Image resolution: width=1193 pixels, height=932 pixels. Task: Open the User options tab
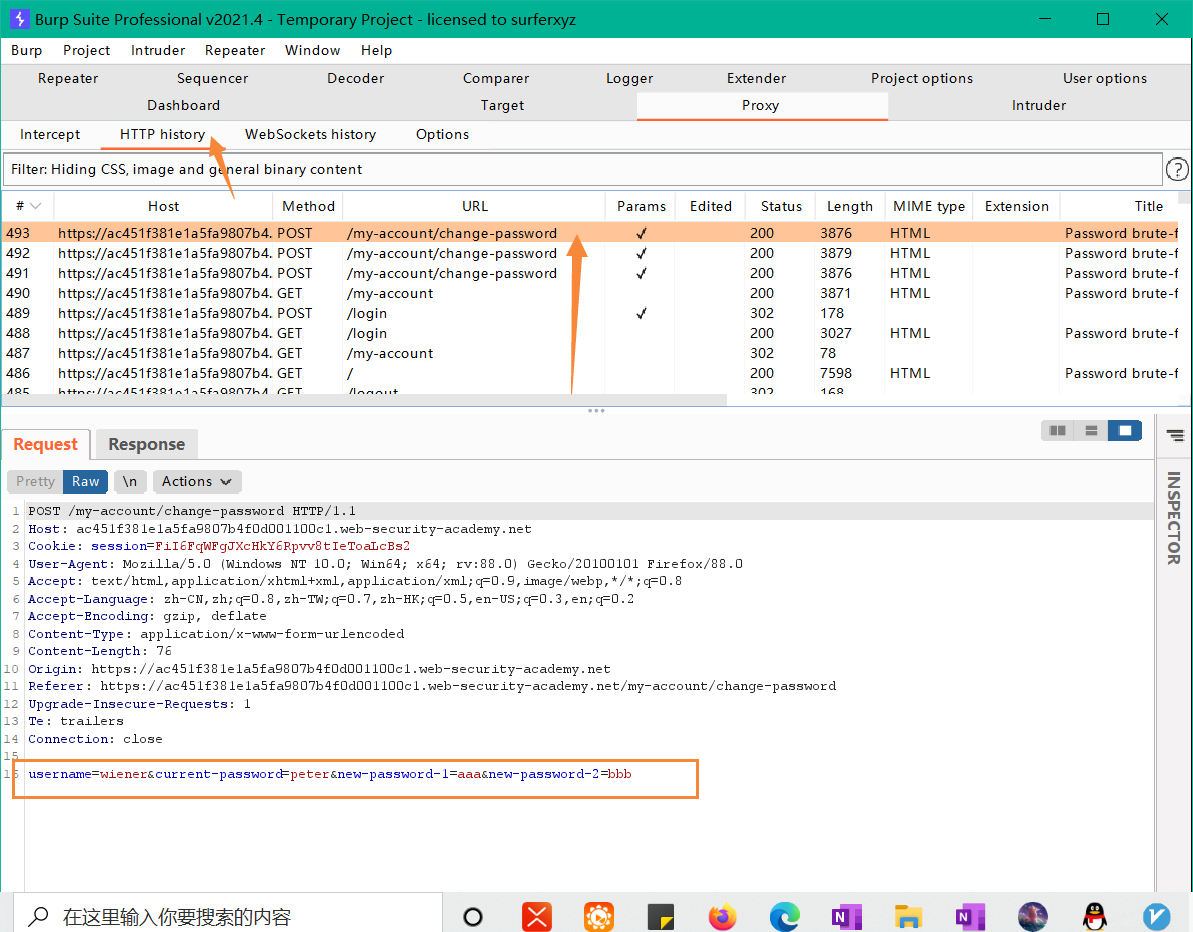pos(1104,78)
